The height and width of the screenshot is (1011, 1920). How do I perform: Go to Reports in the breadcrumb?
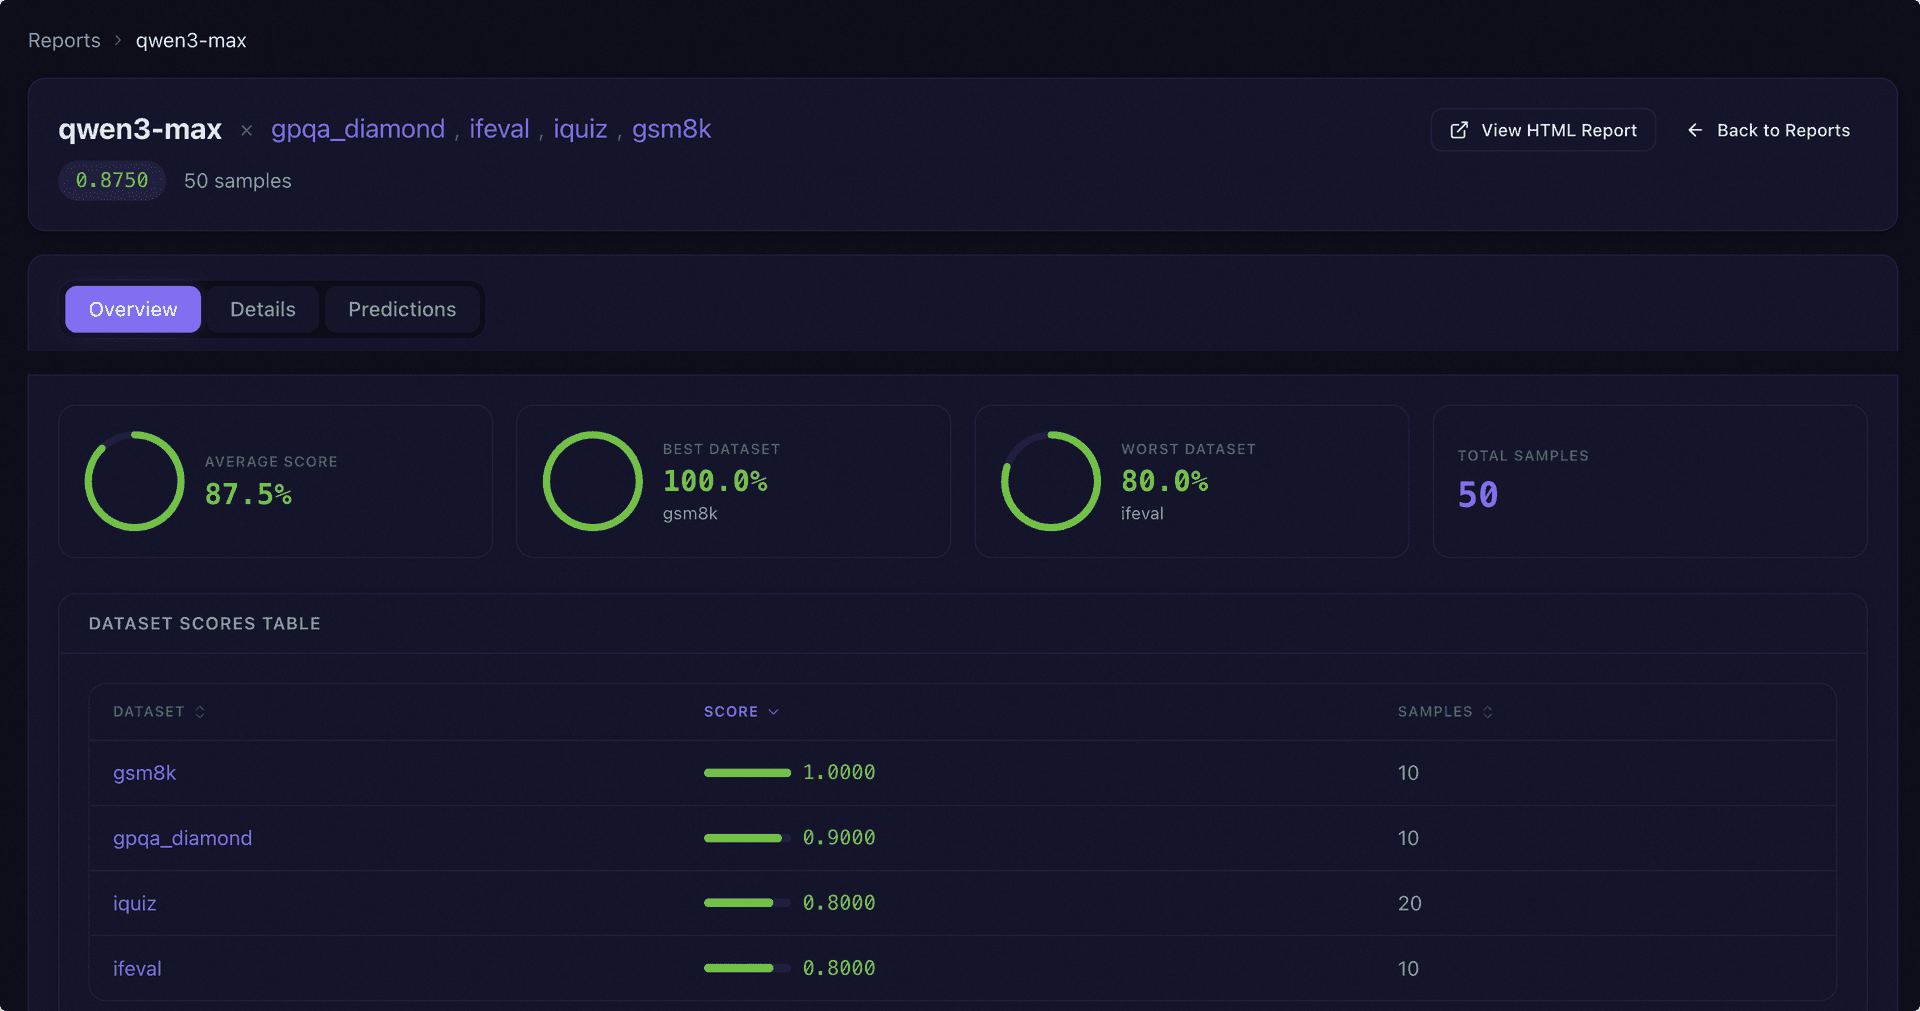point(64,41)
